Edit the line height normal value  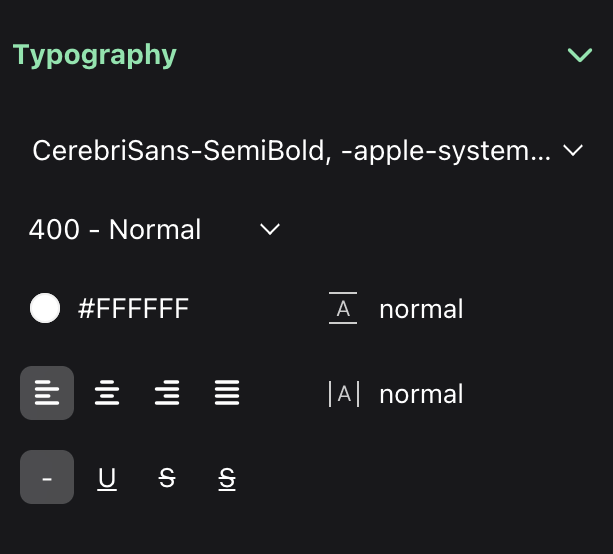tap(421, 309)
